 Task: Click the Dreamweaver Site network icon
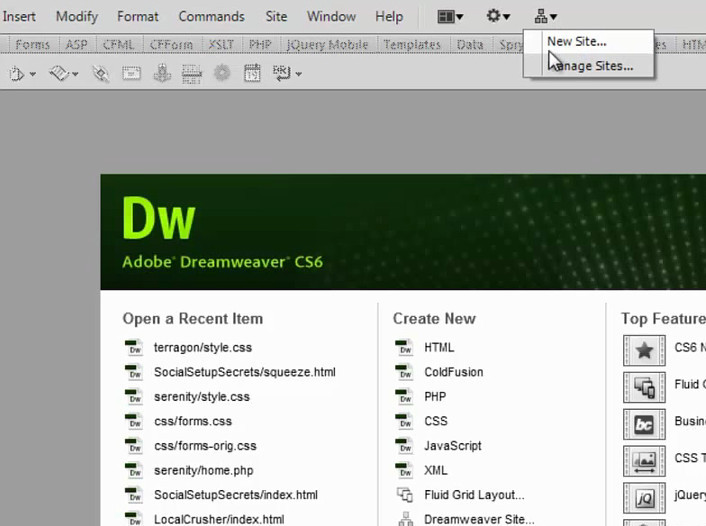405,519
